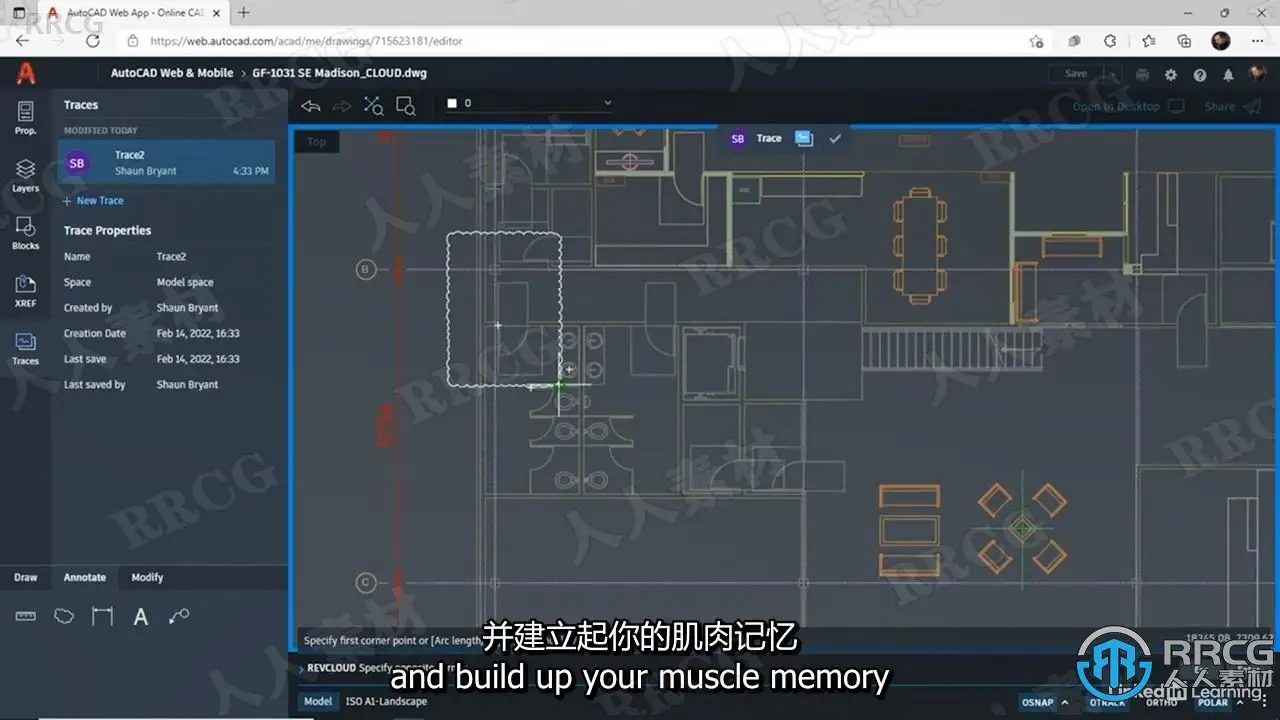
Task: Open the Layers panel icon
Action: (x=25, y=175)
